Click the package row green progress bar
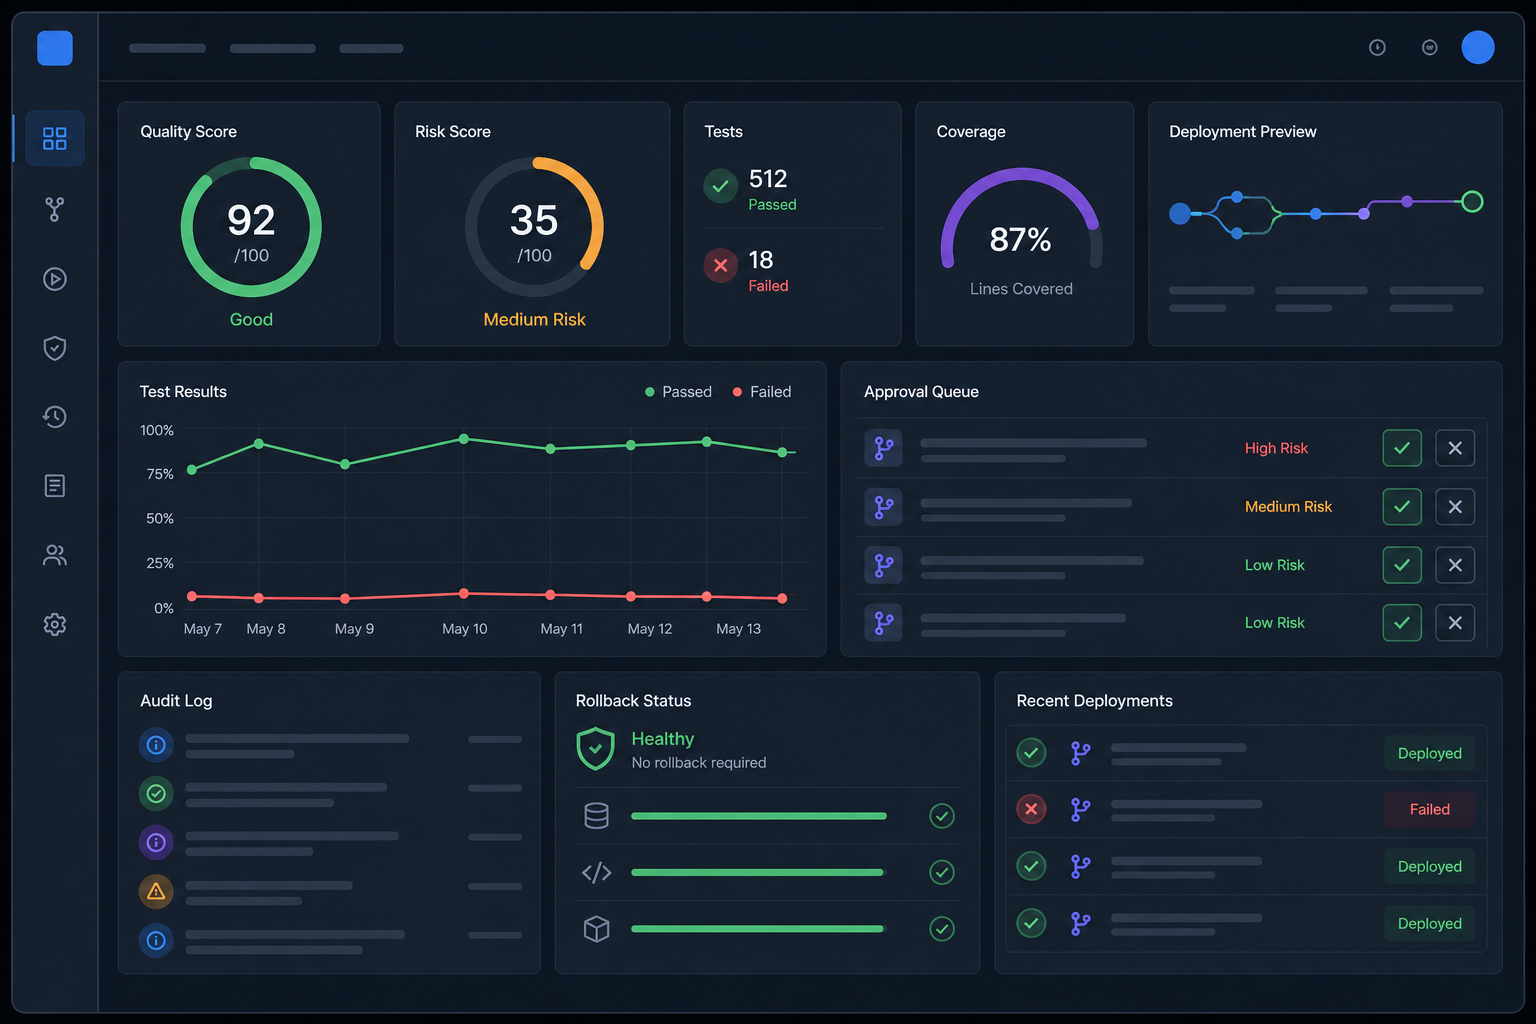Image resolution: width=1536 pixels, height=1024 pixels. coord(759,929)
